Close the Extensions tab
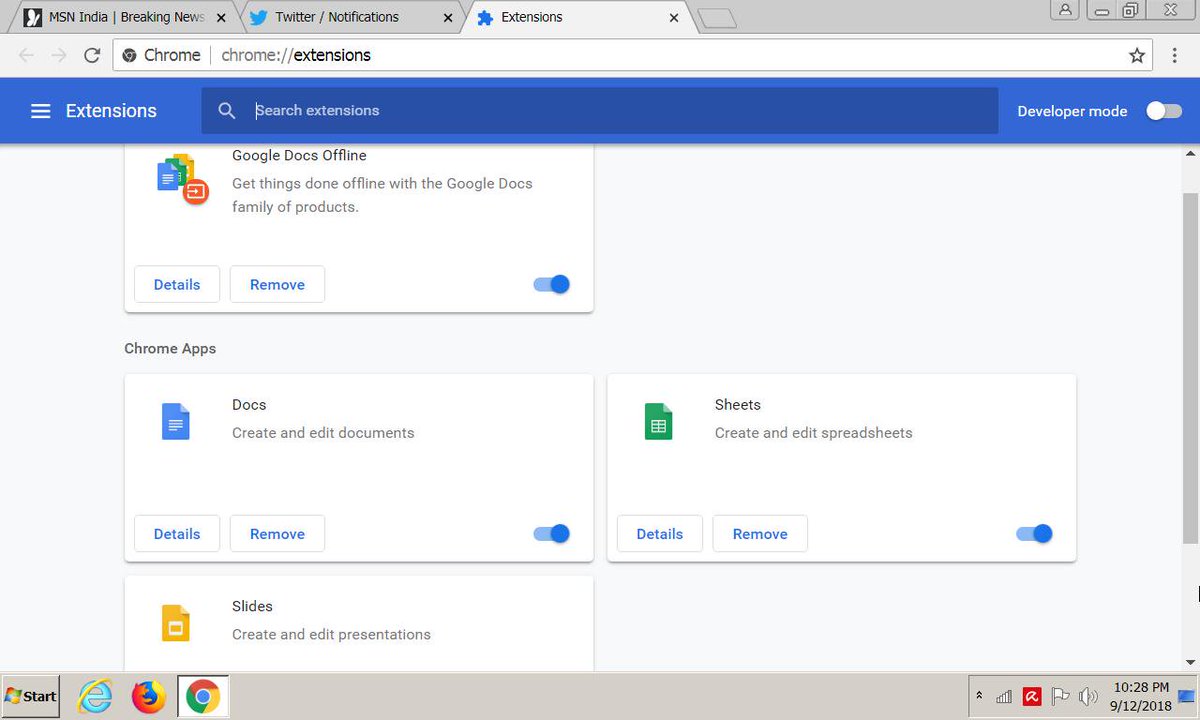 pos(674,17)
